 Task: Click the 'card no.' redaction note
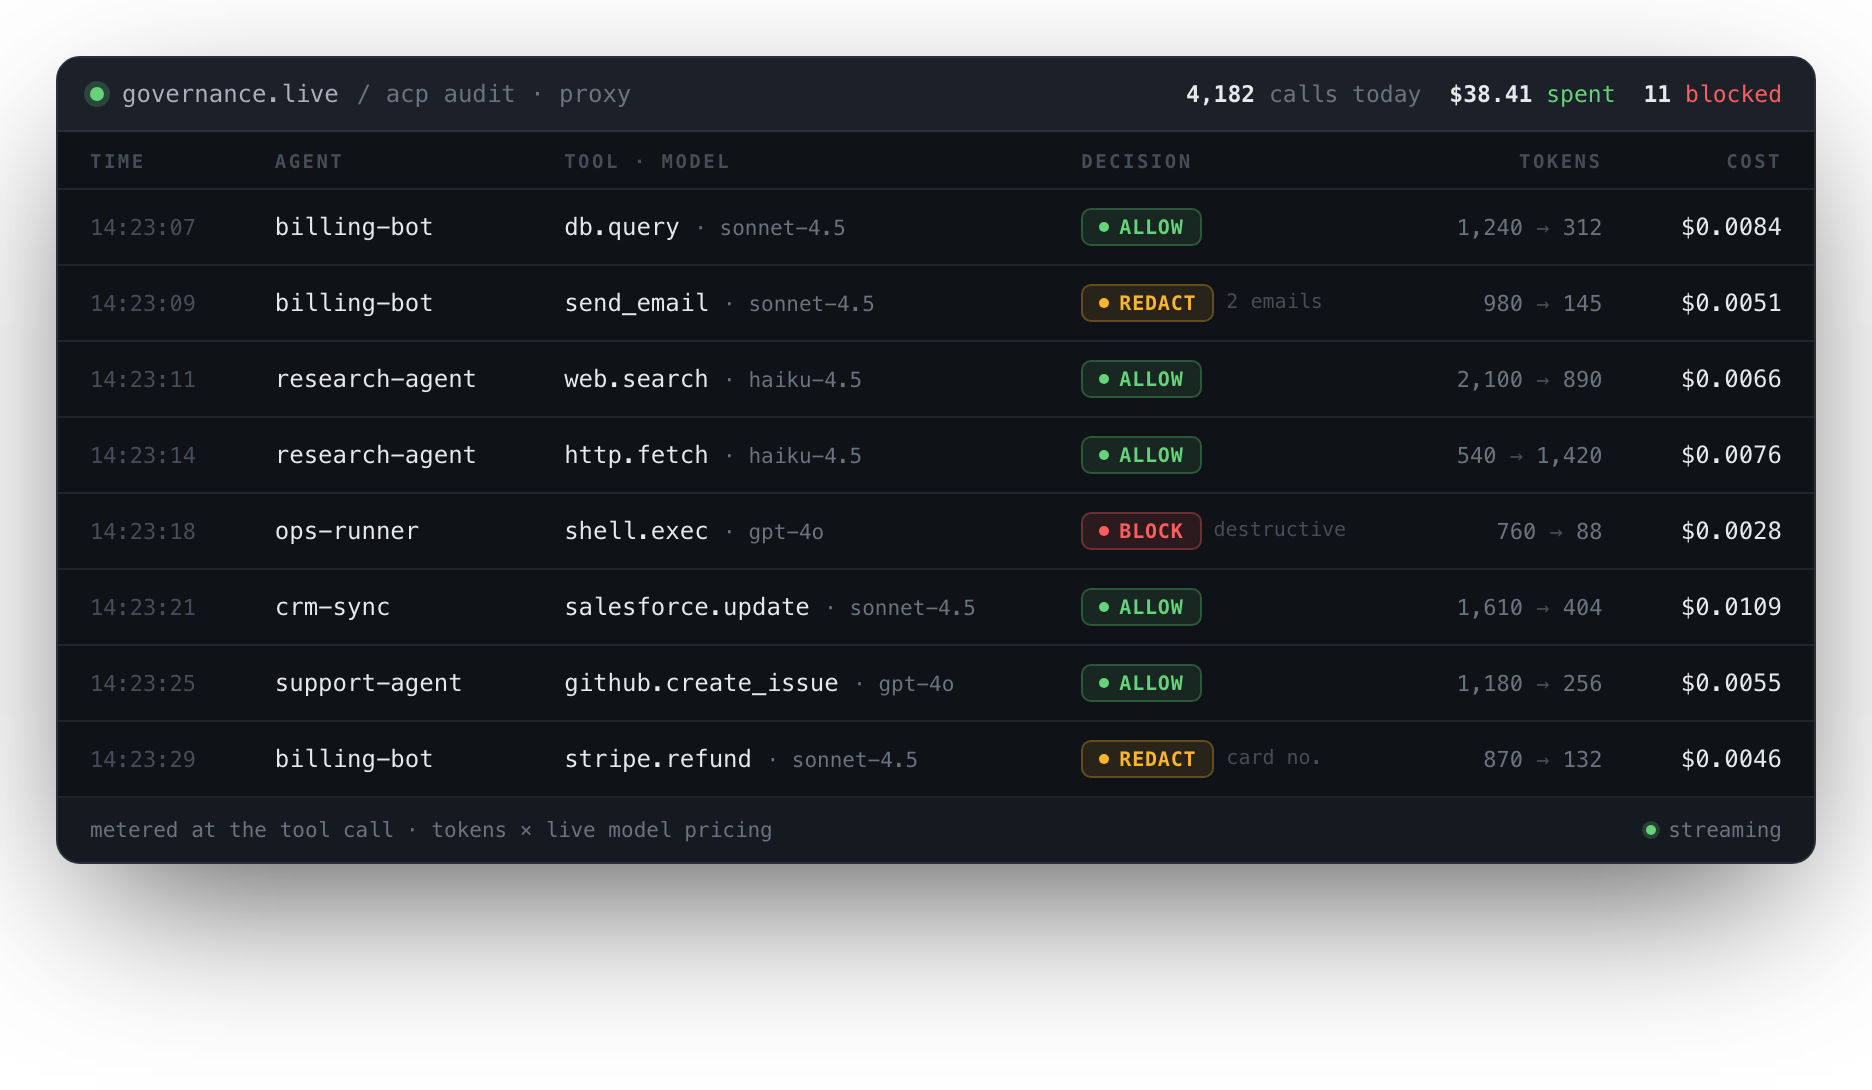point(1274,758)
